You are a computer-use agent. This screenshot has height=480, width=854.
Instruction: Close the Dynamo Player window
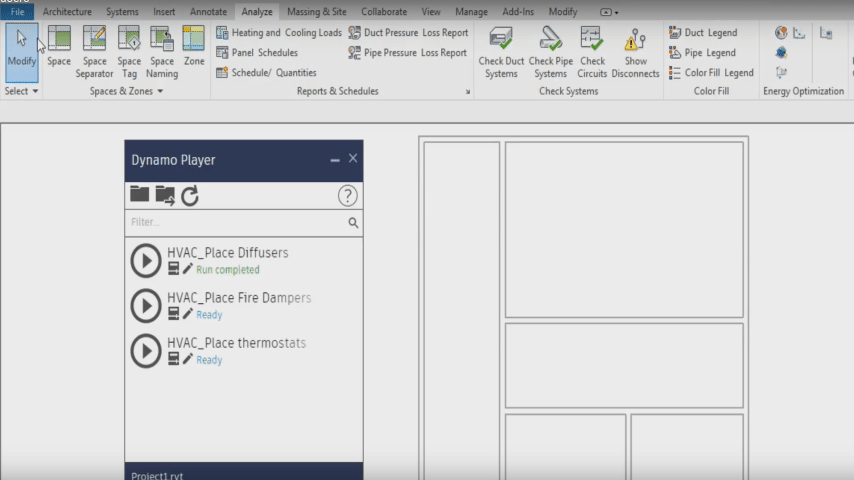(x=353, y=158)
